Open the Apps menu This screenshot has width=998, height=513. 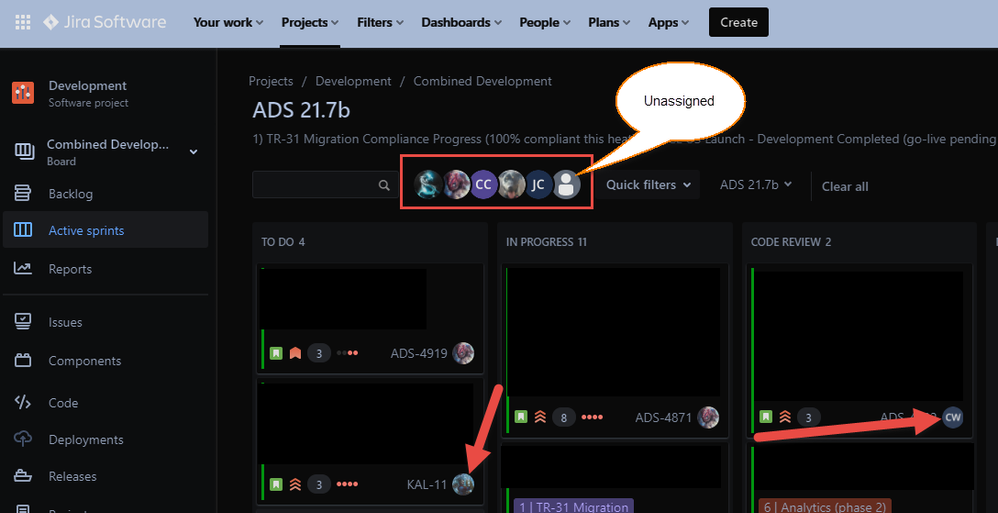(668, 22)
